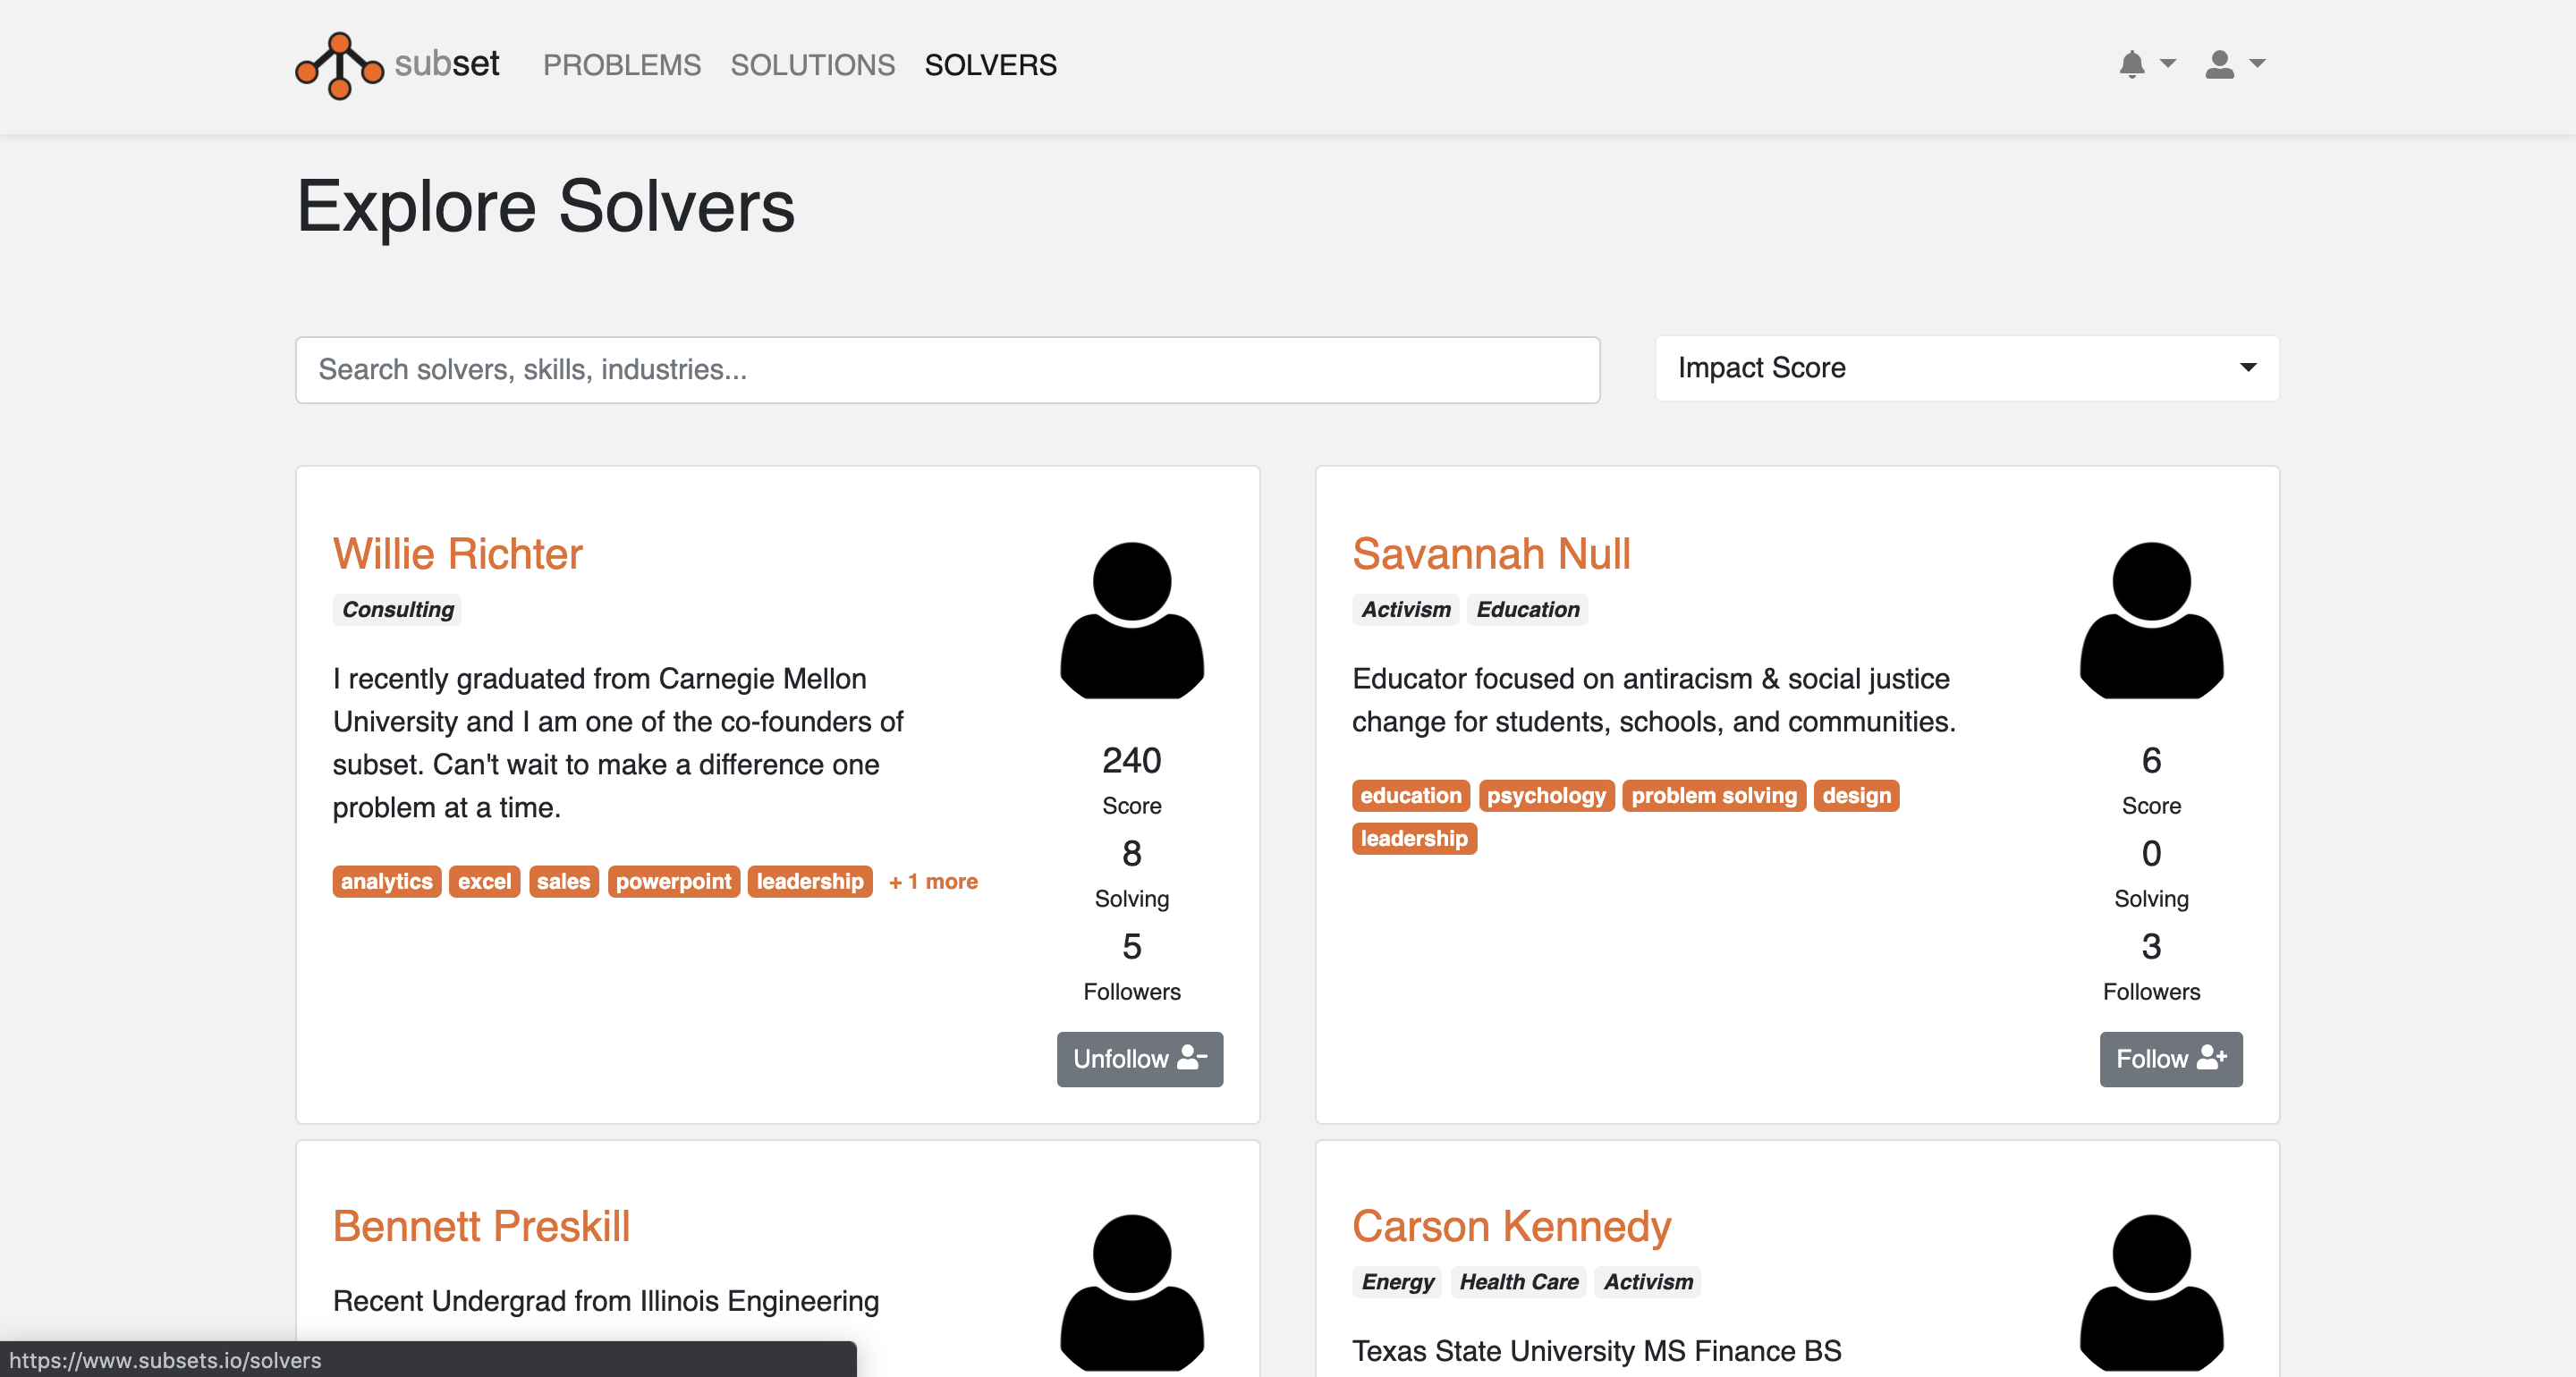Open Carson Kennedy's profile name link
This screenshot has height=1377, width=2576.
(1511, 1226)
